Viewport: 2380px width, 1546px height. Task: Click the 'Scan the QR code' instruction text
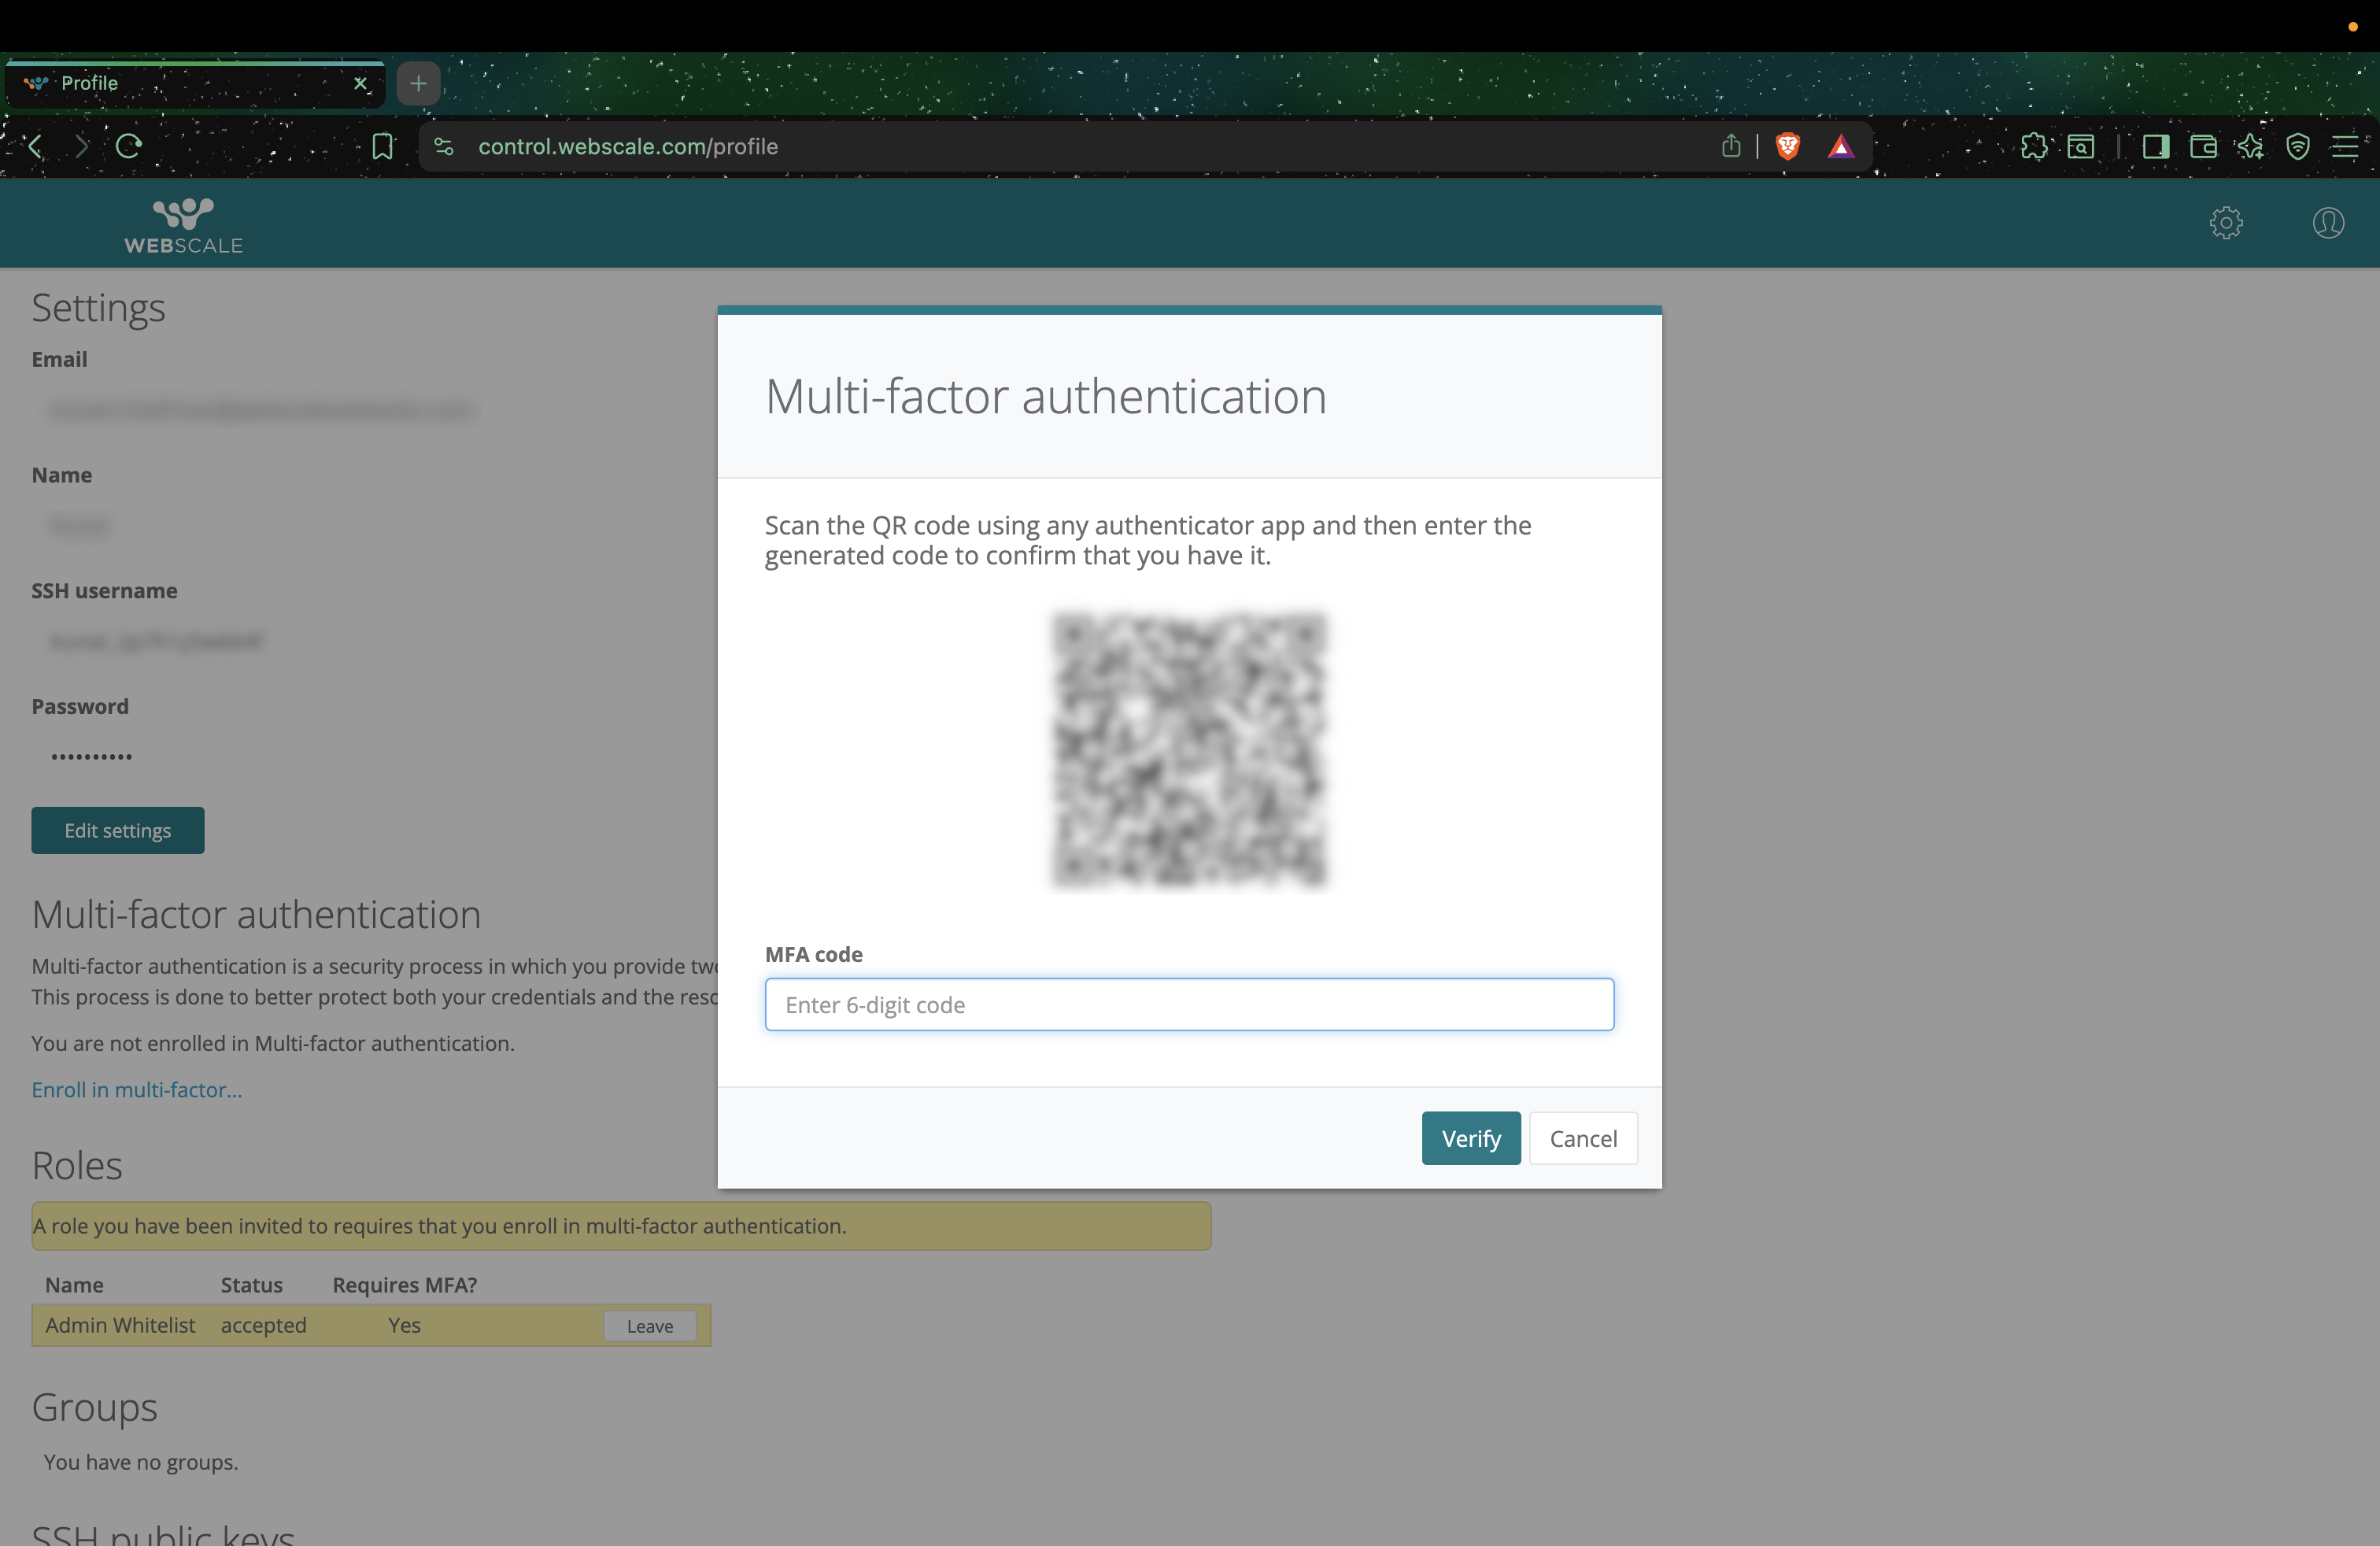click(x=1148, y=540)
